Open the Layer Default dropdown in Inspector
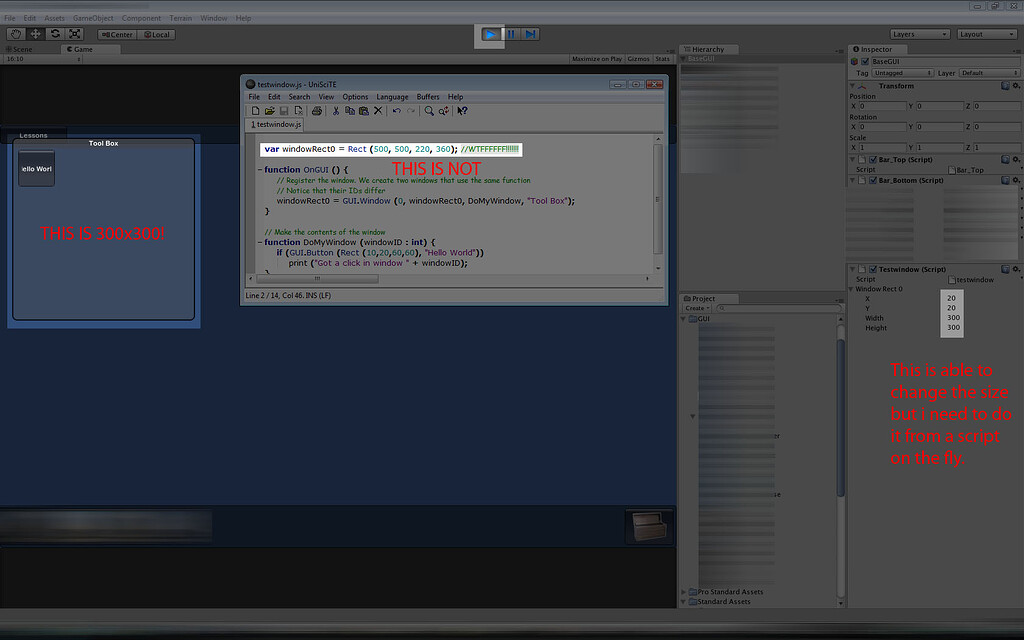Image resolution: width=1024 pixels, height=640 pixels. (x=988, y=73)
